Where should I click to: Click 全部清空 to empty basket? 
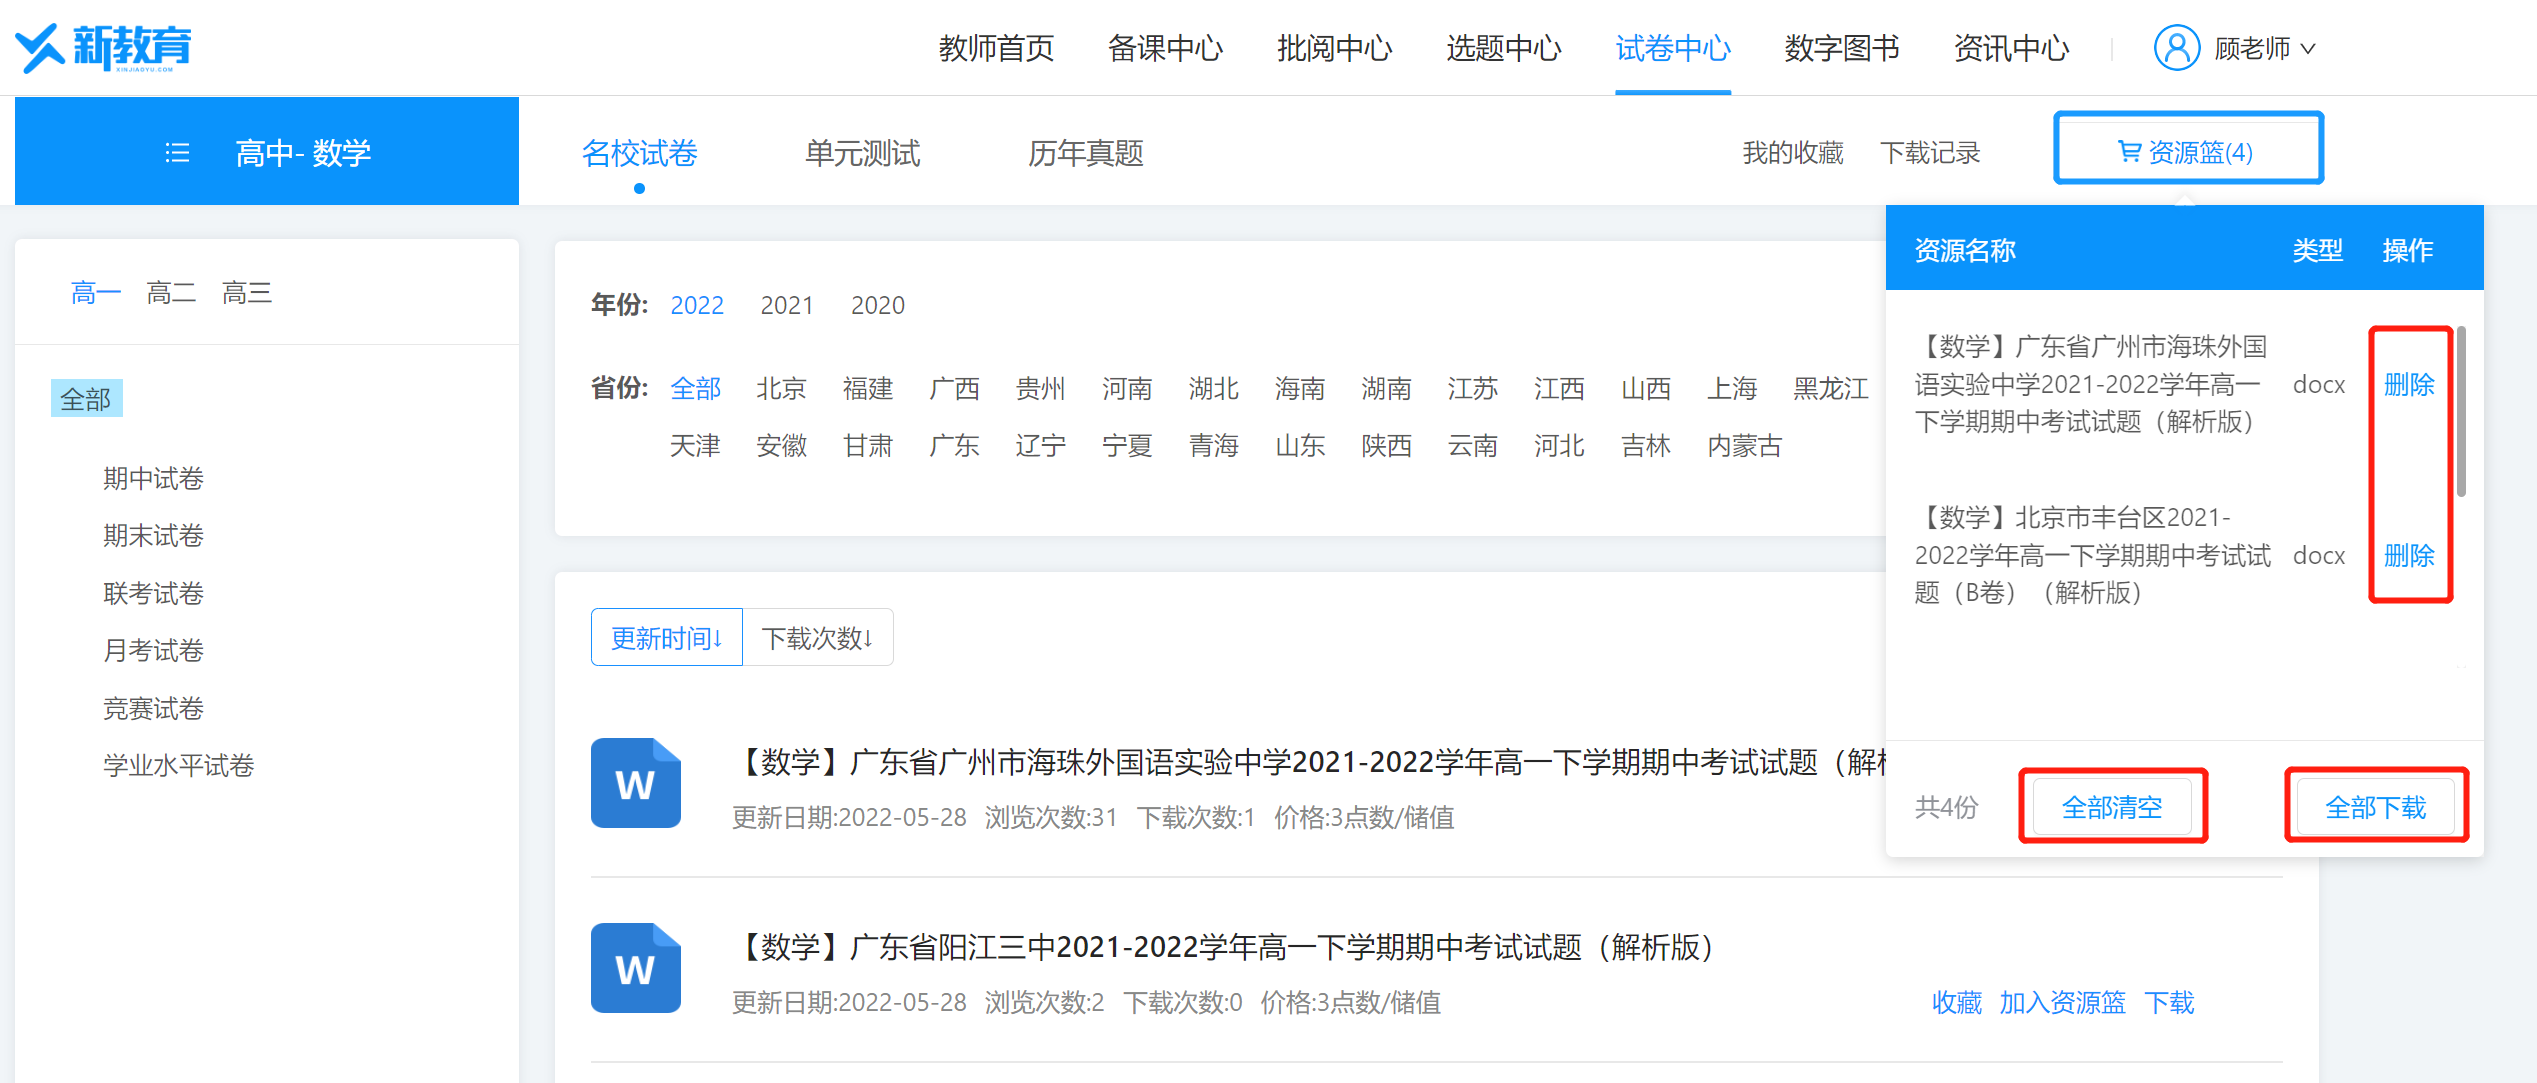tap(2111, 806)
